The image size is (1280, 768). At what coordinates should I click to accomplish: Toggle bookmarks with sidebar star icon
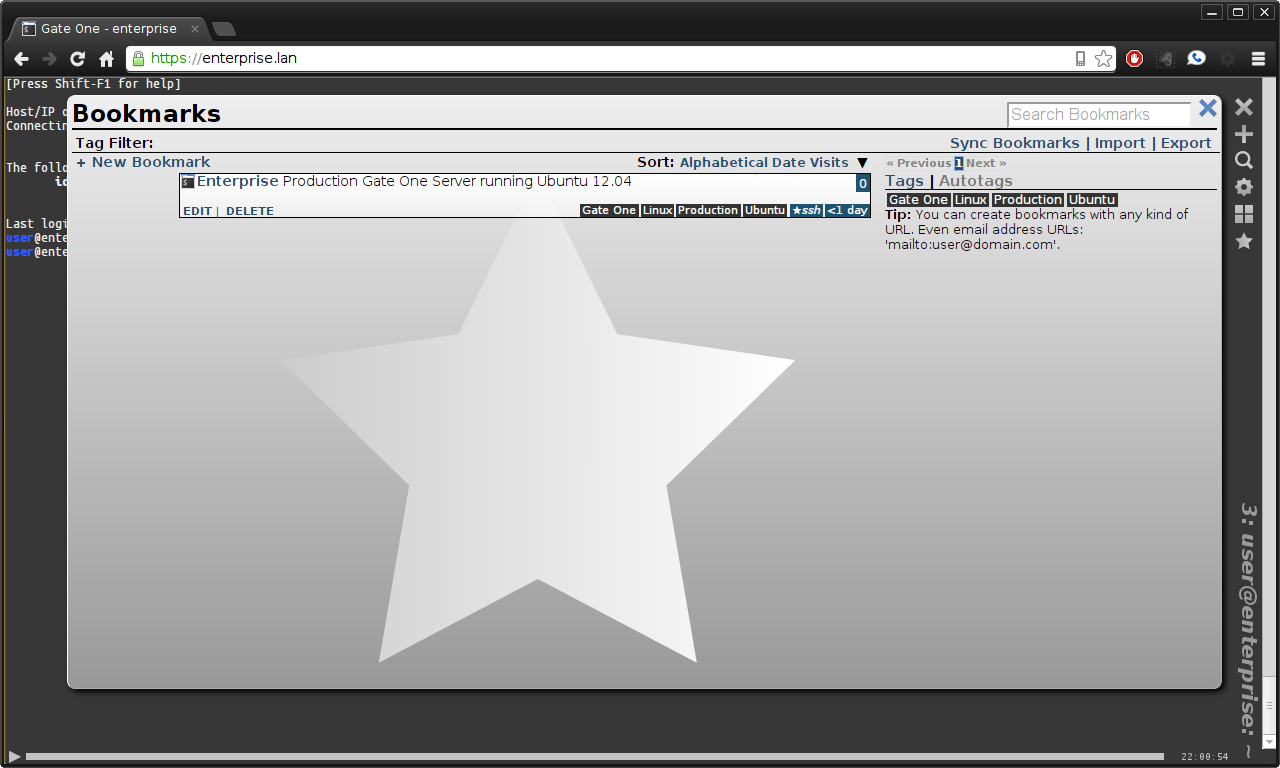point(1243,241)
